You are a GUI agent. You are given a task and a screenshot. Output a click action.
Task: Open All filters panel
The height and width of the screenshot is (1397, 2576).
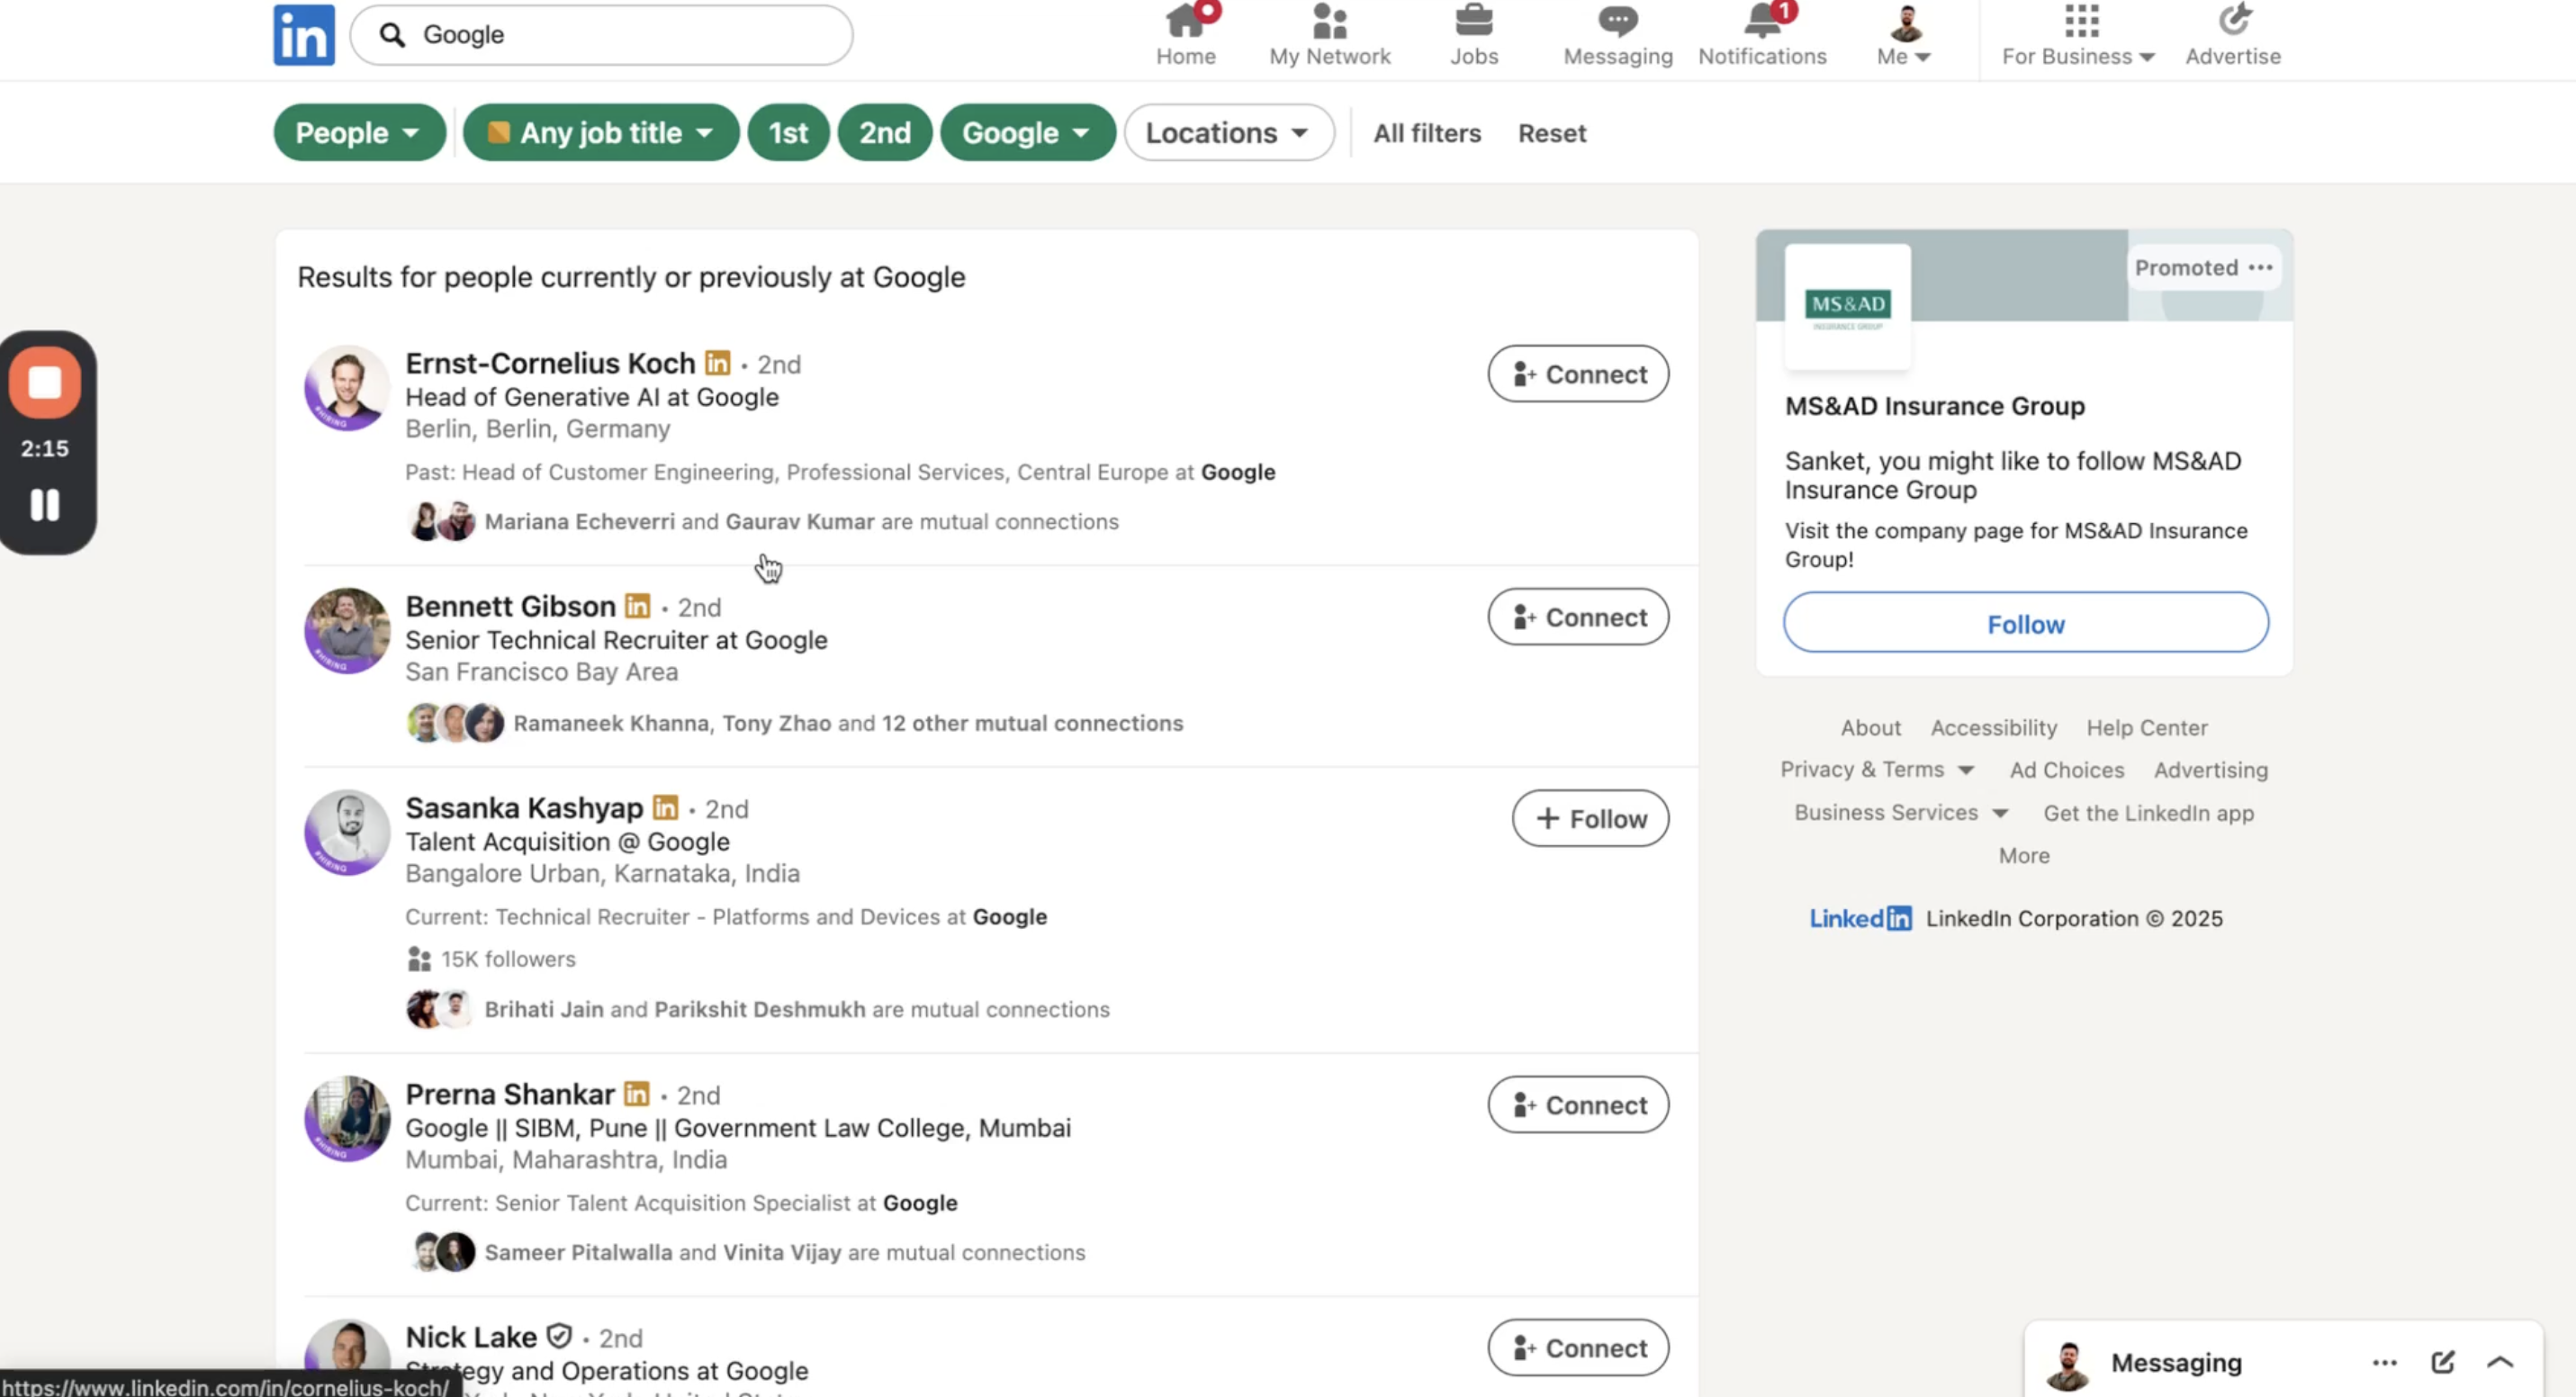1426,133
